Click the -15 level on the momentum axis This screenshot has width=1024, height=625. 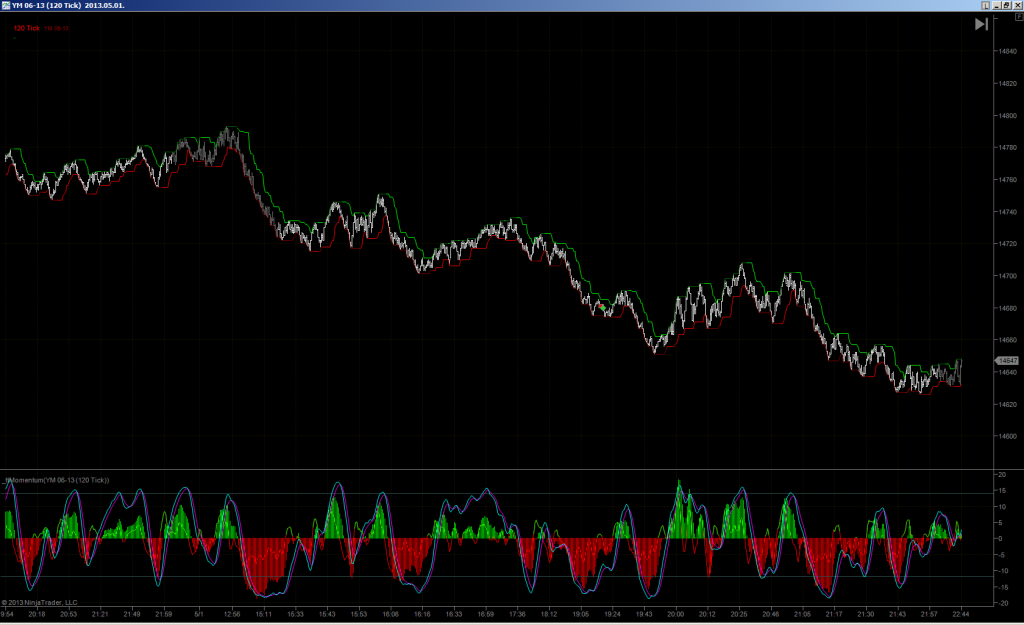[x=1001, y=587]
